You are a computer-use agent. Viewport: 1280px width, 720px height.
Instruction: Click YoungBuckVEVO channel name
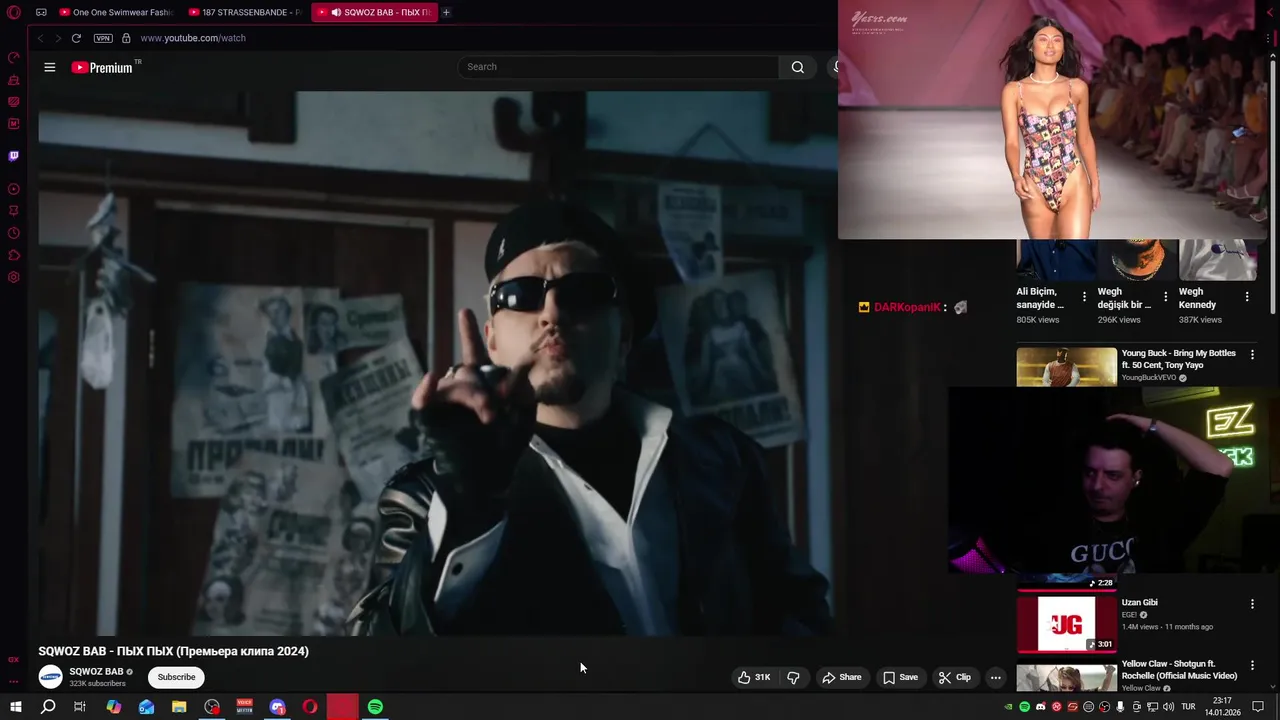[1149, 378]
